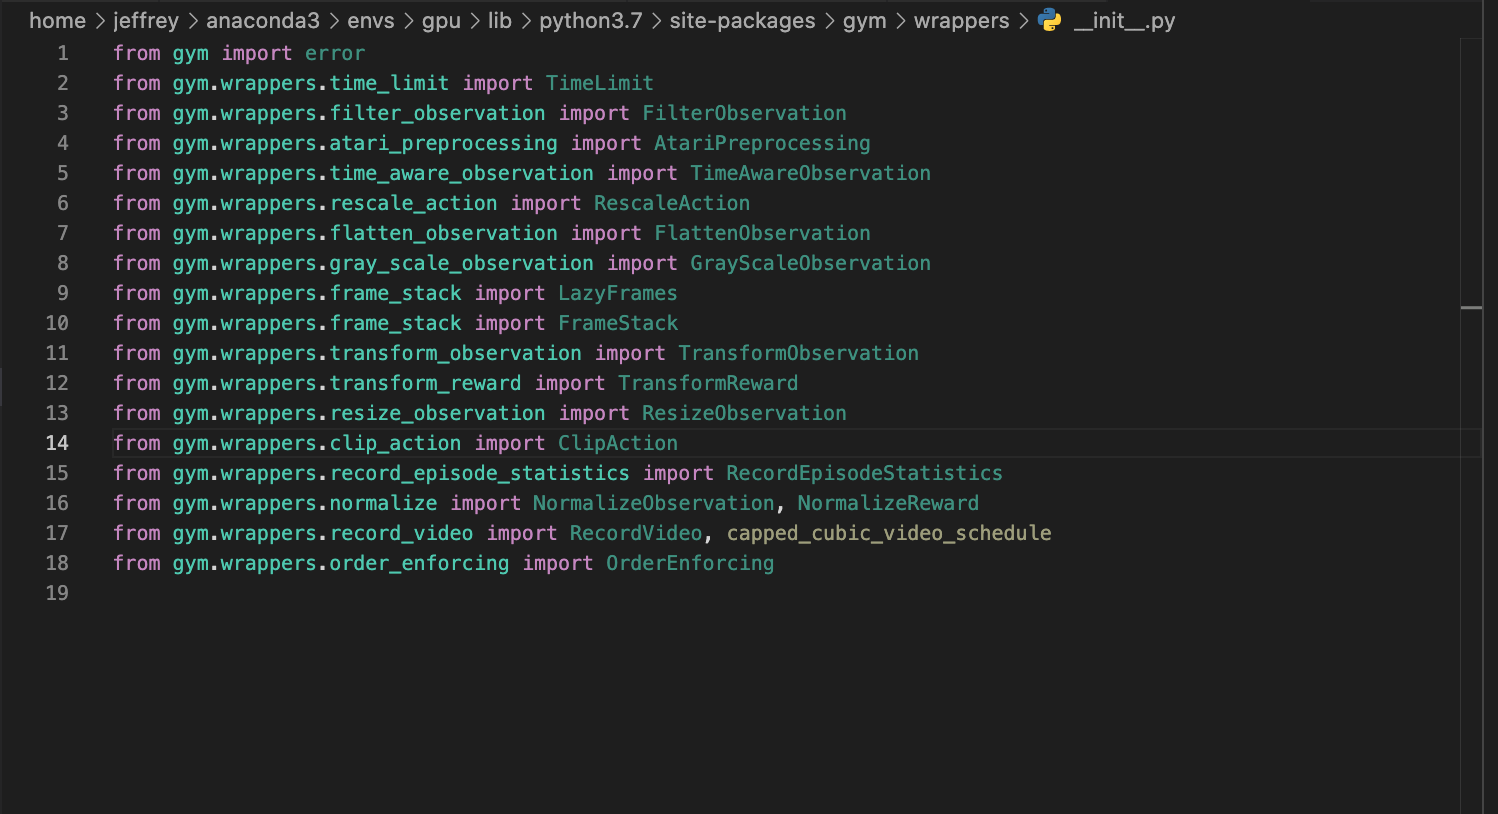Screen dimensions: 1498x814
Task: Click "jeffrey" in the breadcrumb path
Action: point(147,20)
